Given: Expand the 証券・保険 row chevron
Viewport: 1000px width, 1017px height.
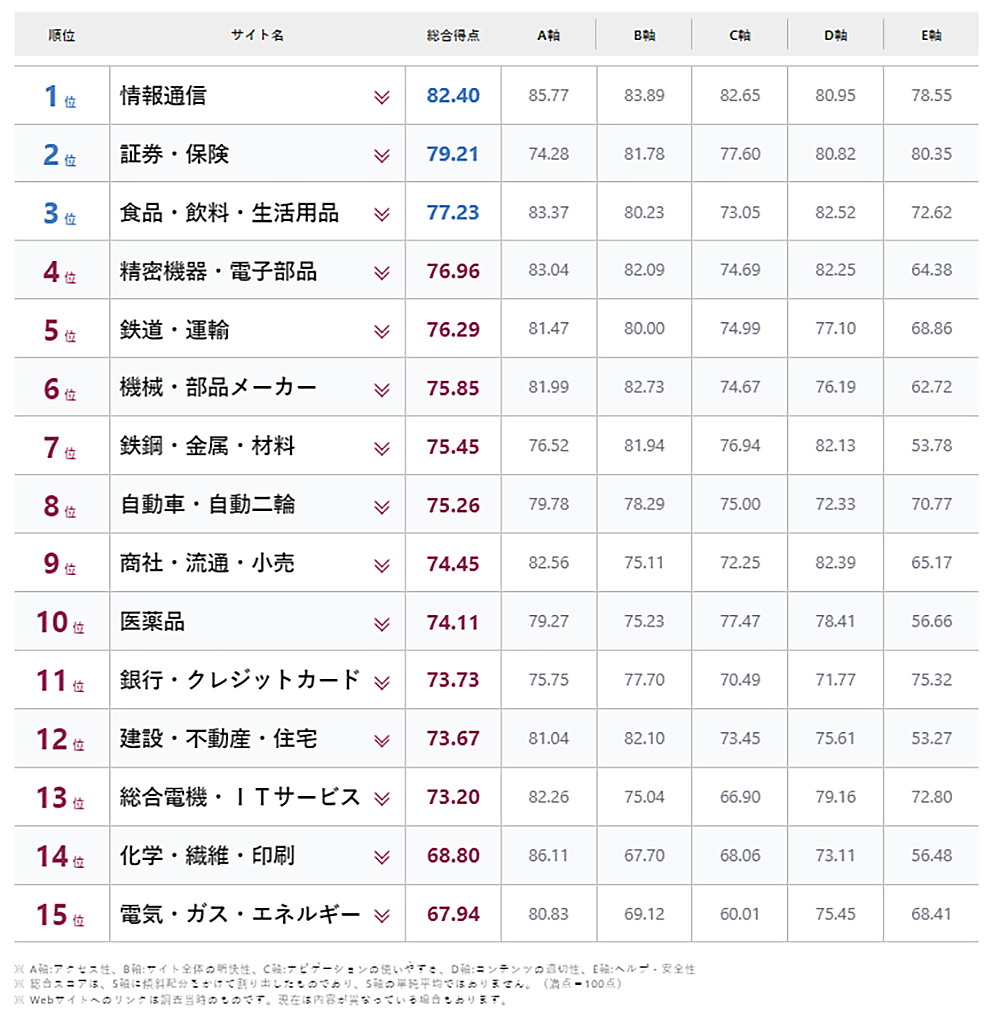Looking at the screenshot, I should pos(381,155).
